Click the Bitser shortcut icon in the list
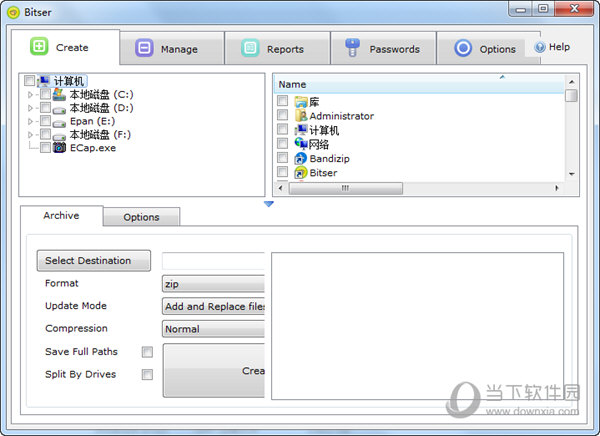 pos(301,172)
